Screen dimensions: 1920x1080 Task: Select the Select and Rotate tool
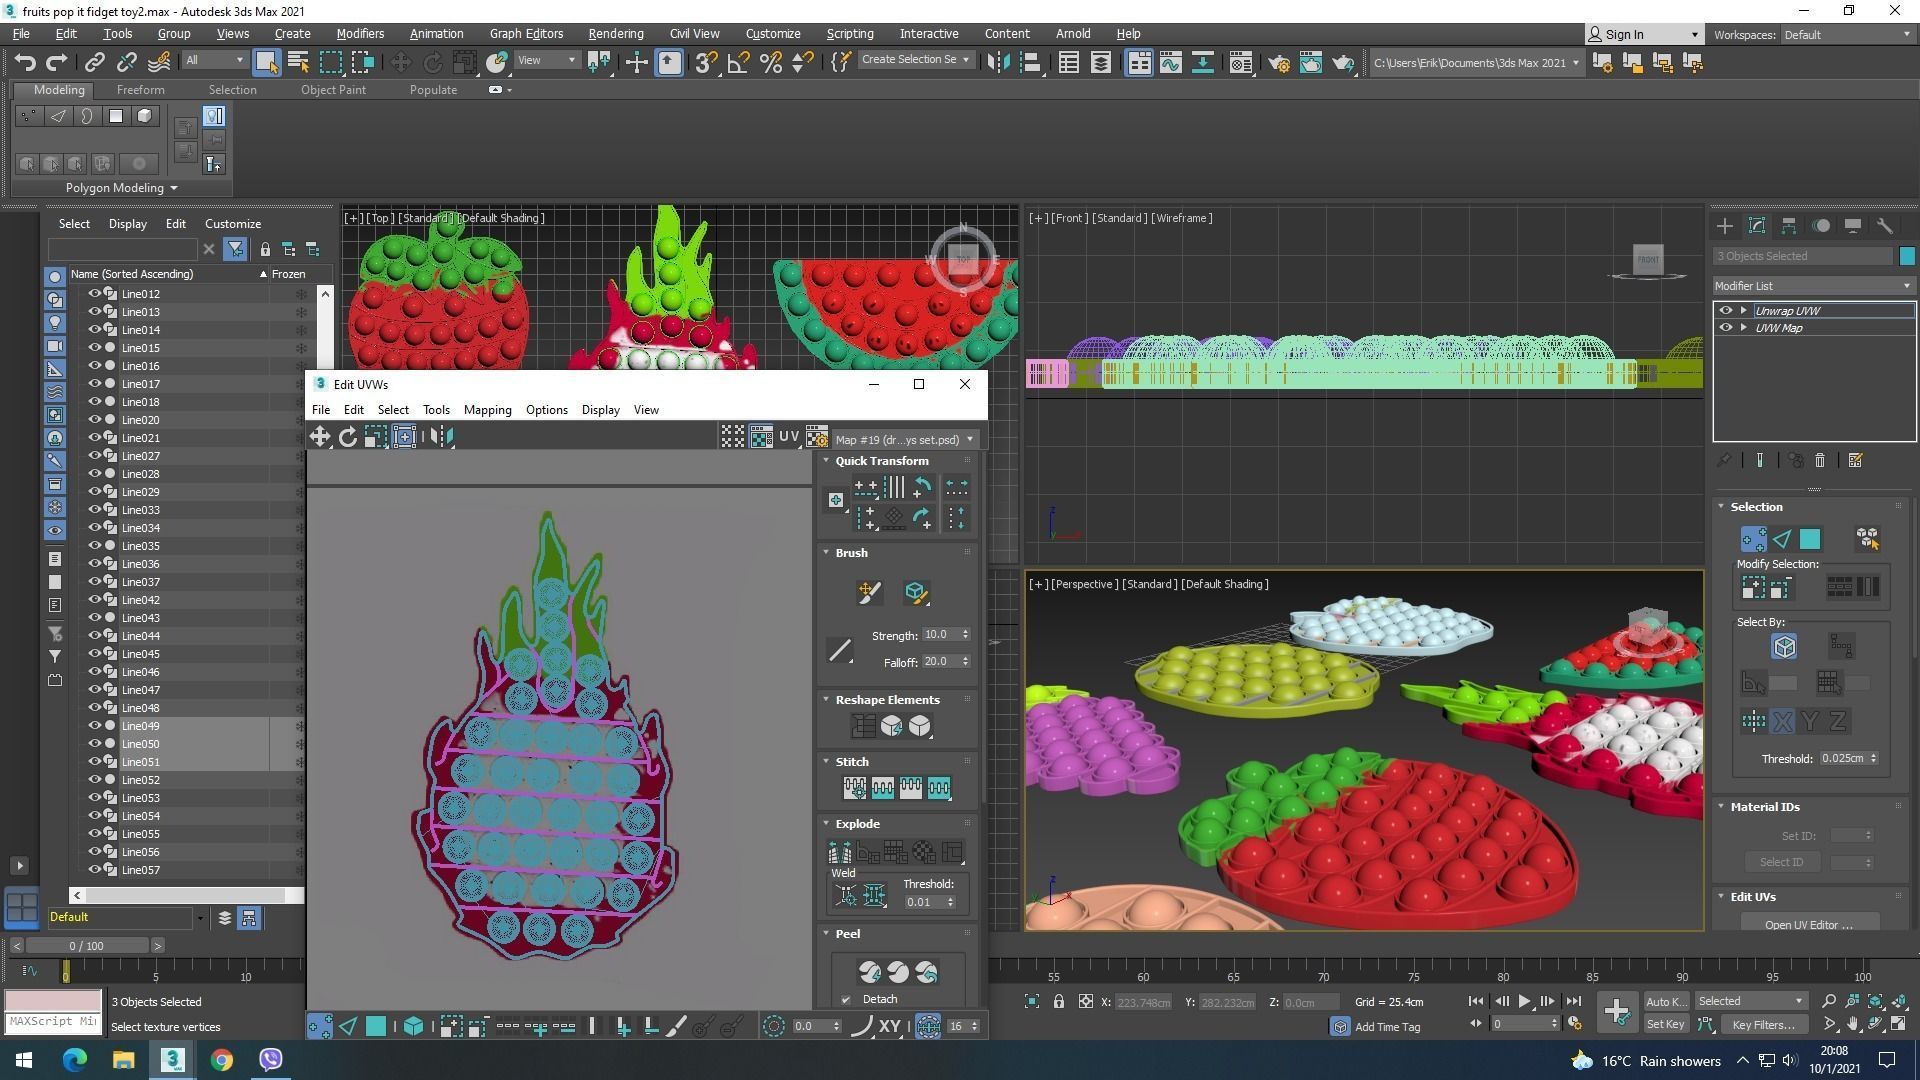click(432, 62)
